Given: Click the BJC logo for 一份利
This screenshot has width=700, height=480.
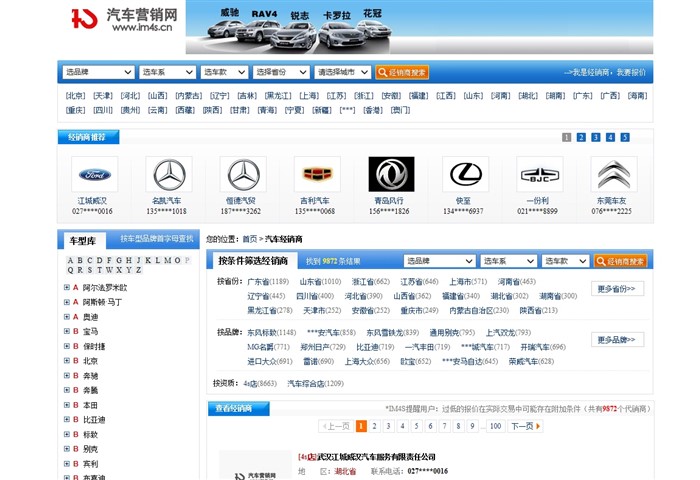Looking at the screenshot, I should [x=538, y=174].
